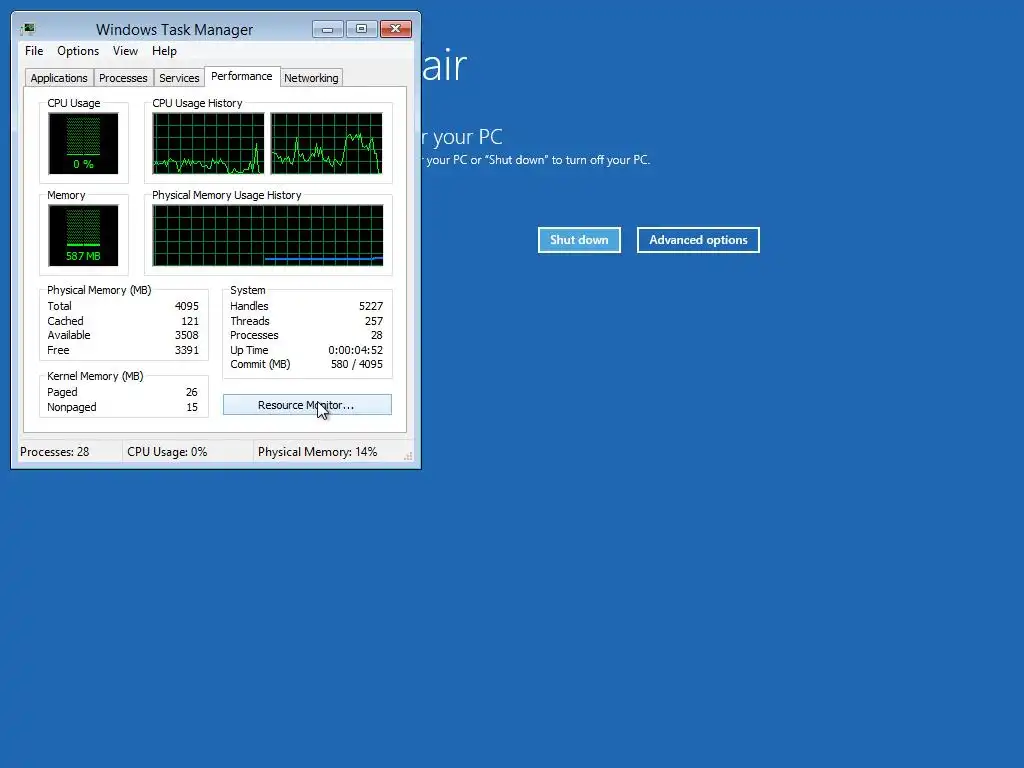1024x768 pixels.
Task: Open the View menu
Action: 125,51
